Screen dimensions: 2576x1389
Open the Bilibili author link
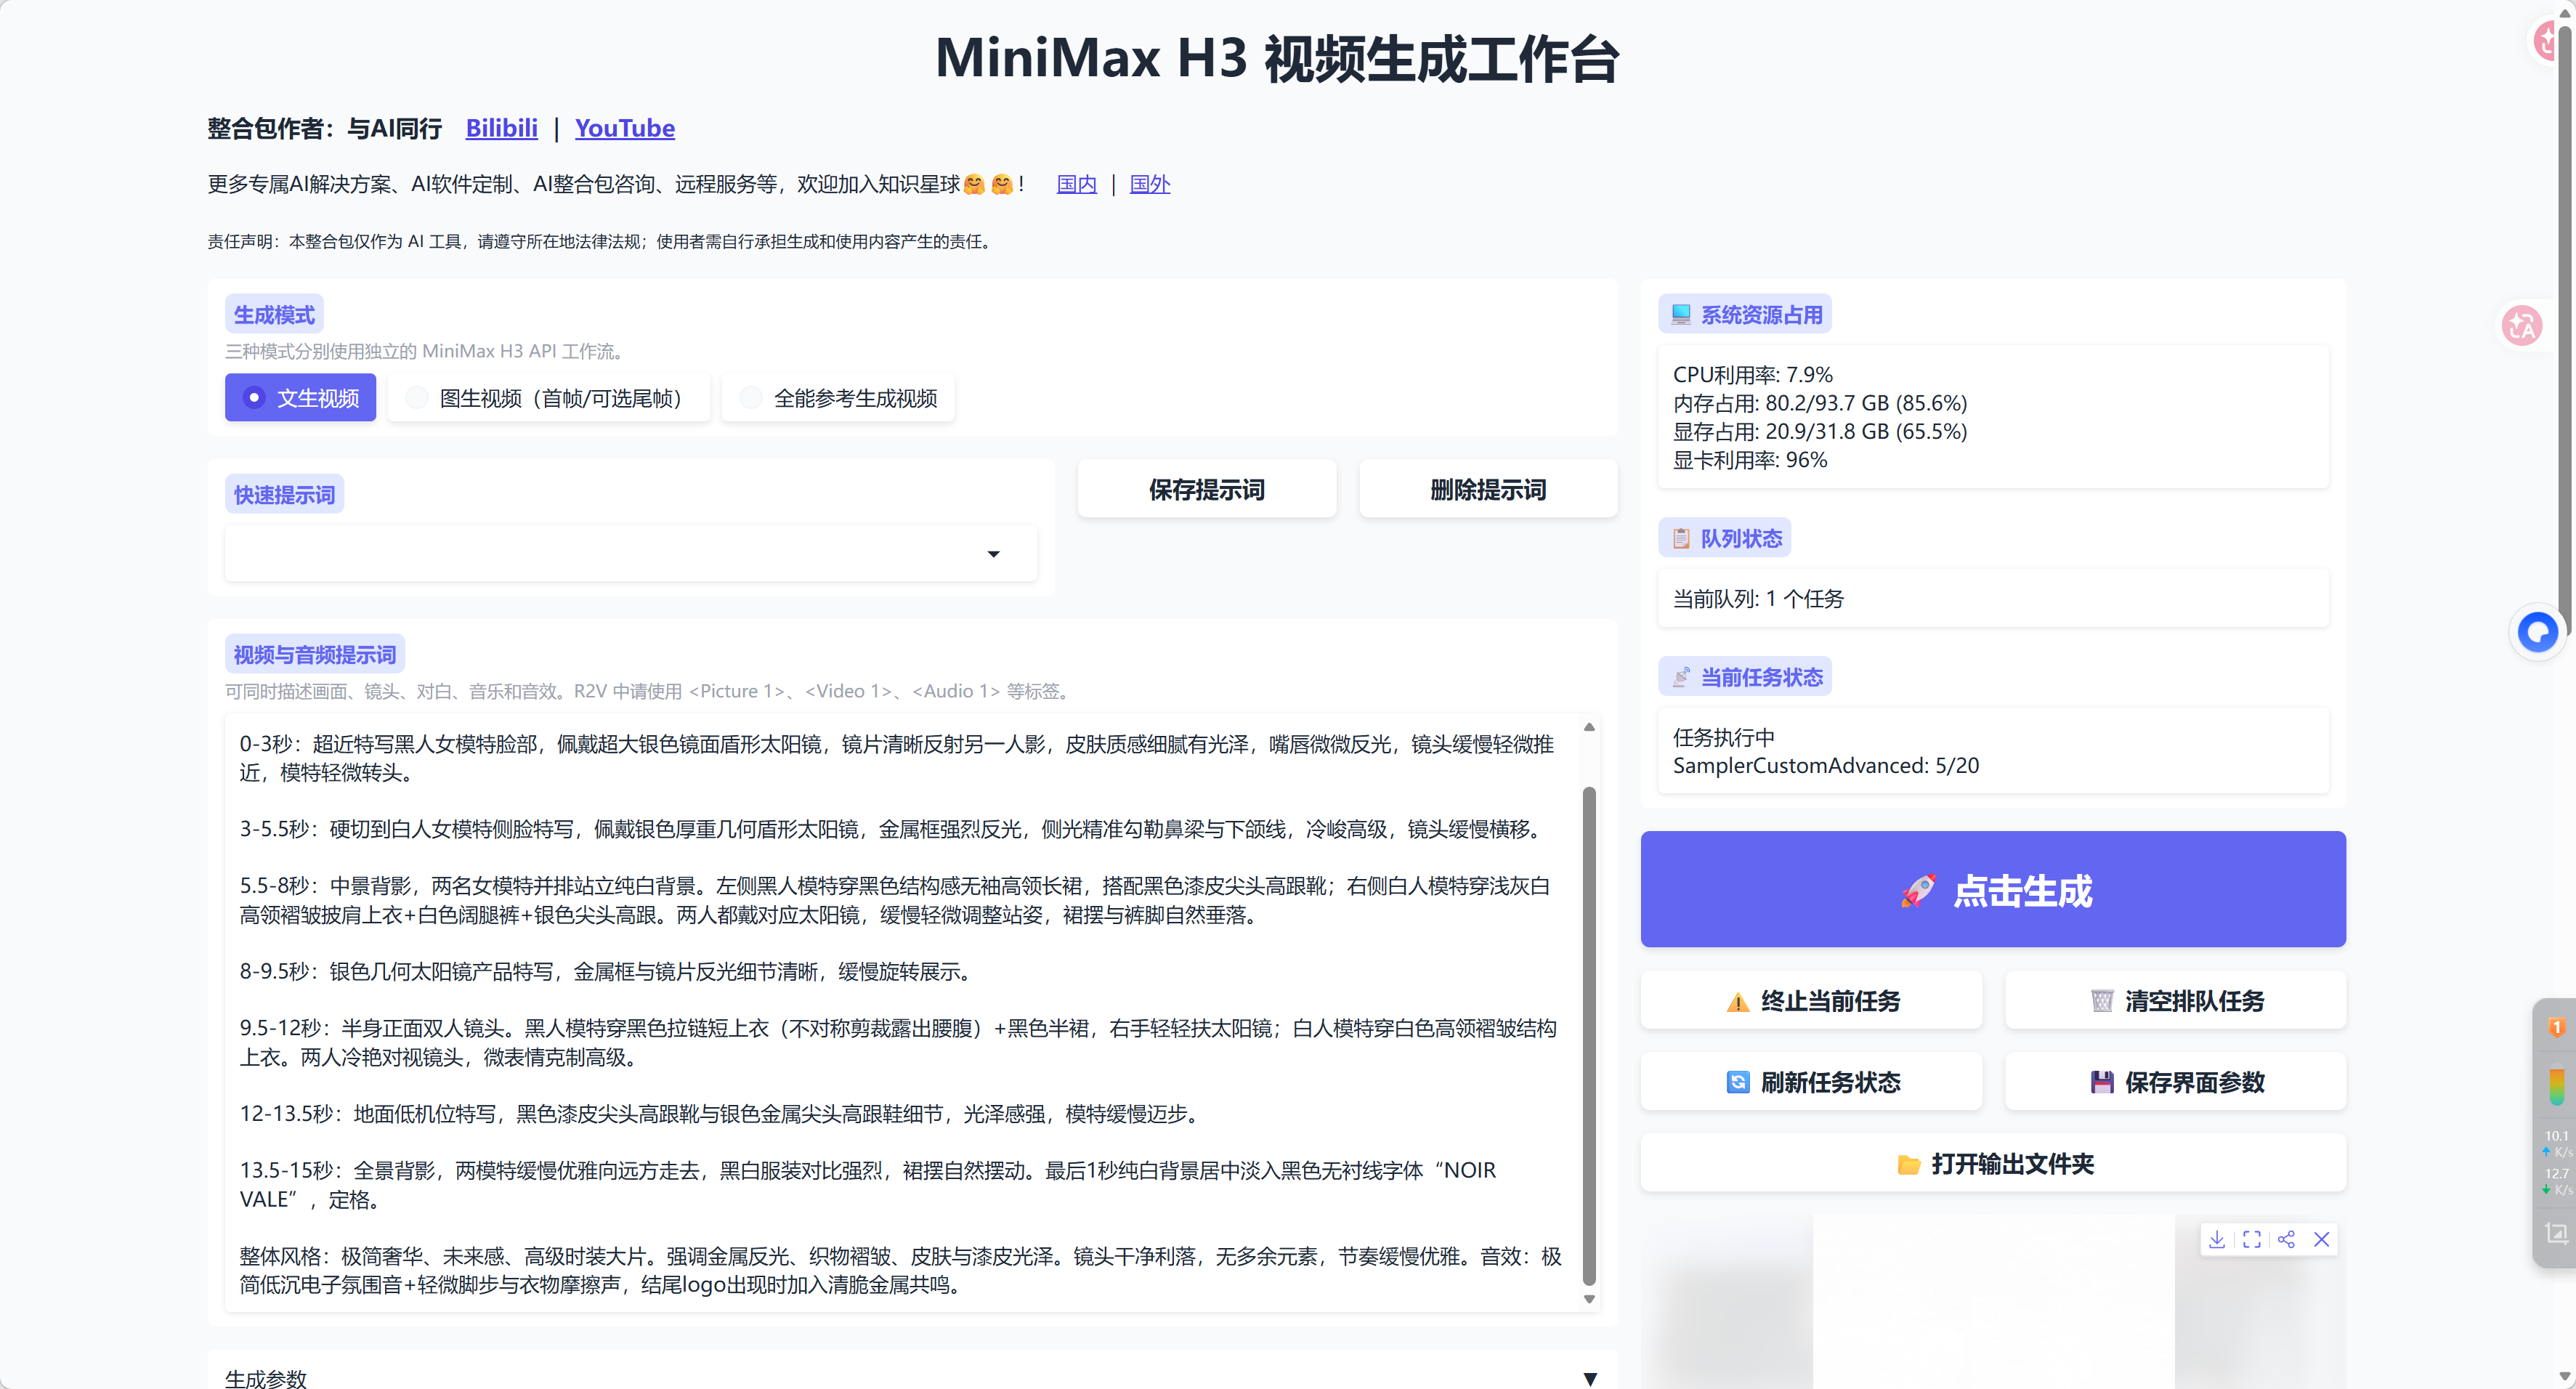pos(502,128)
